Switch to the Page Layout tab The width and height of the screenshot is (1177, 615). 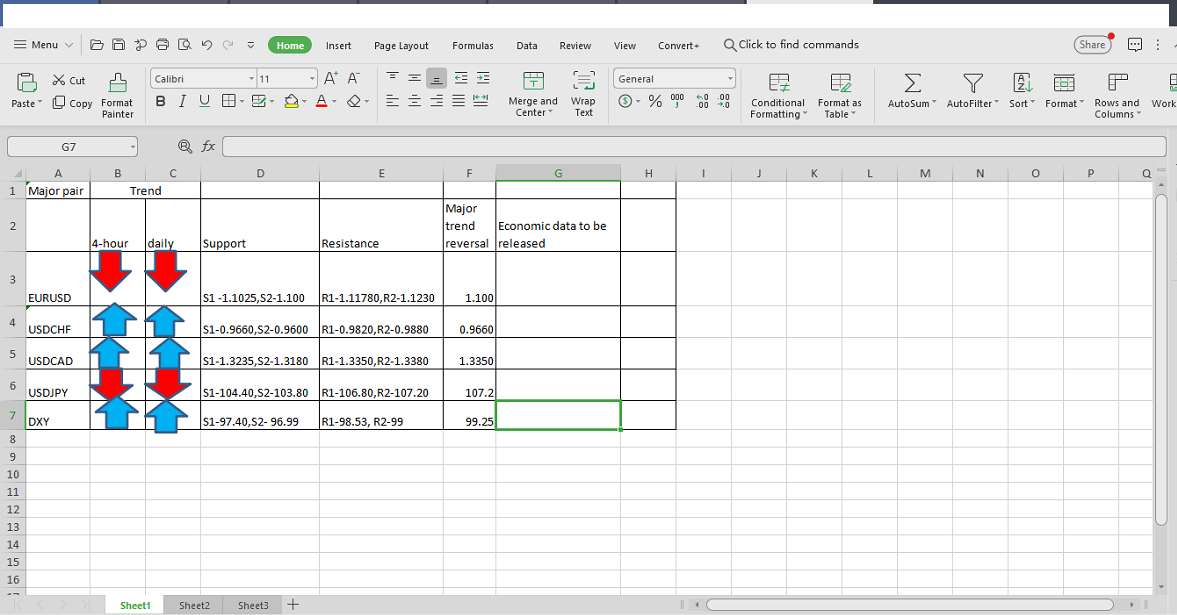[401, 45]
